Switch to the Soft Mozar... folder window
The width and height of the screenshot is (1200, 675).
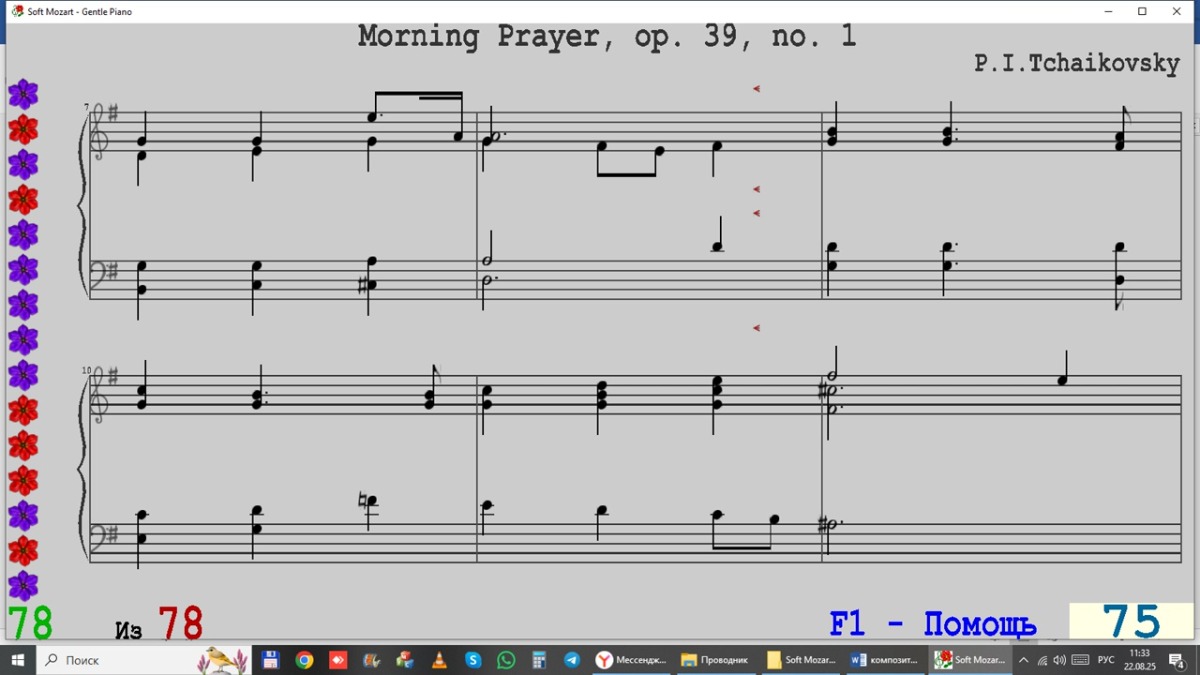pos(800,660)
